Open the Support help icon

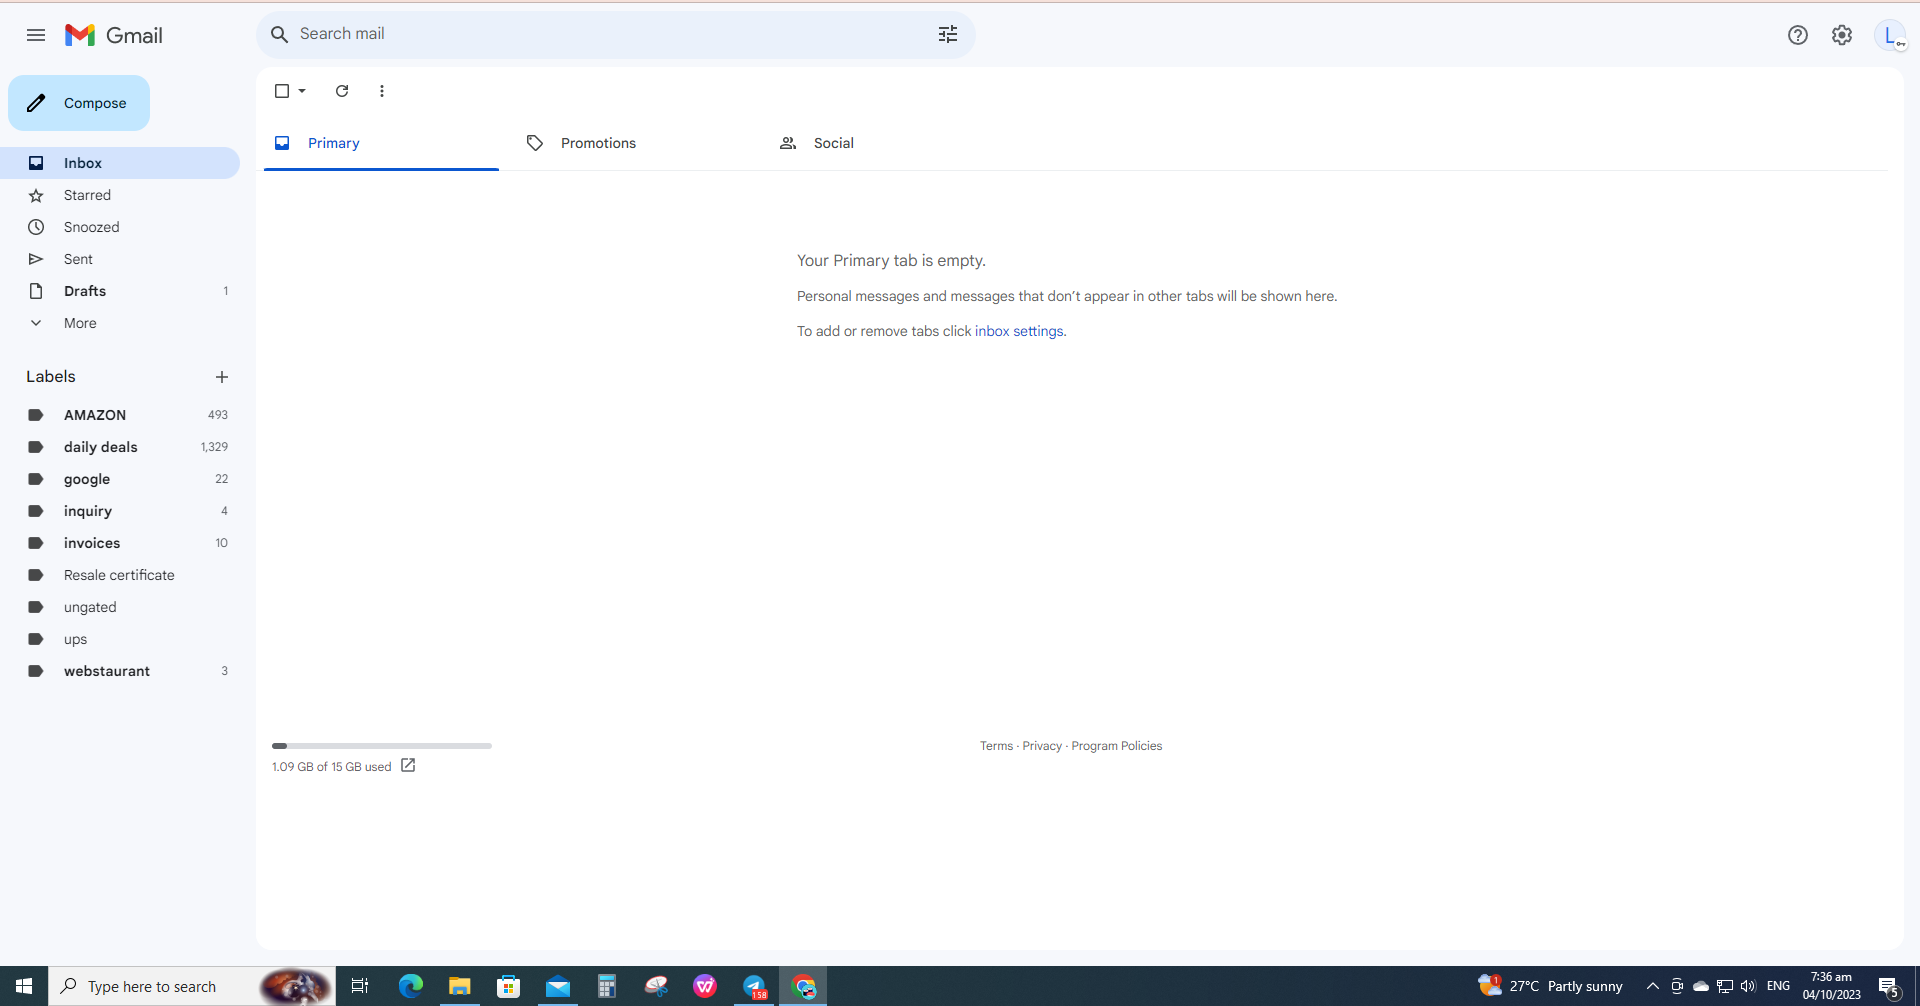(x=1798, y=35)
